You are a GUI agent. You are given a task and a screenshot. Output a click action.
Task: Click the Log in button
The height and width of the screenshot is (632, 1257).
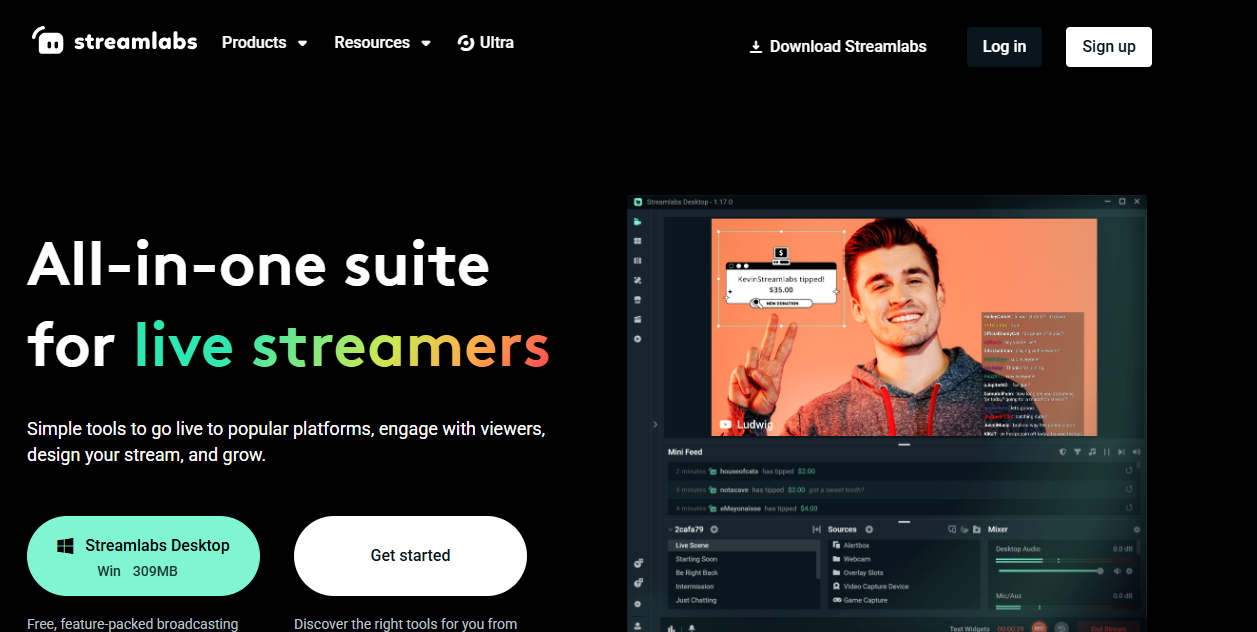pyautogui.click(x=1004, y=47)
